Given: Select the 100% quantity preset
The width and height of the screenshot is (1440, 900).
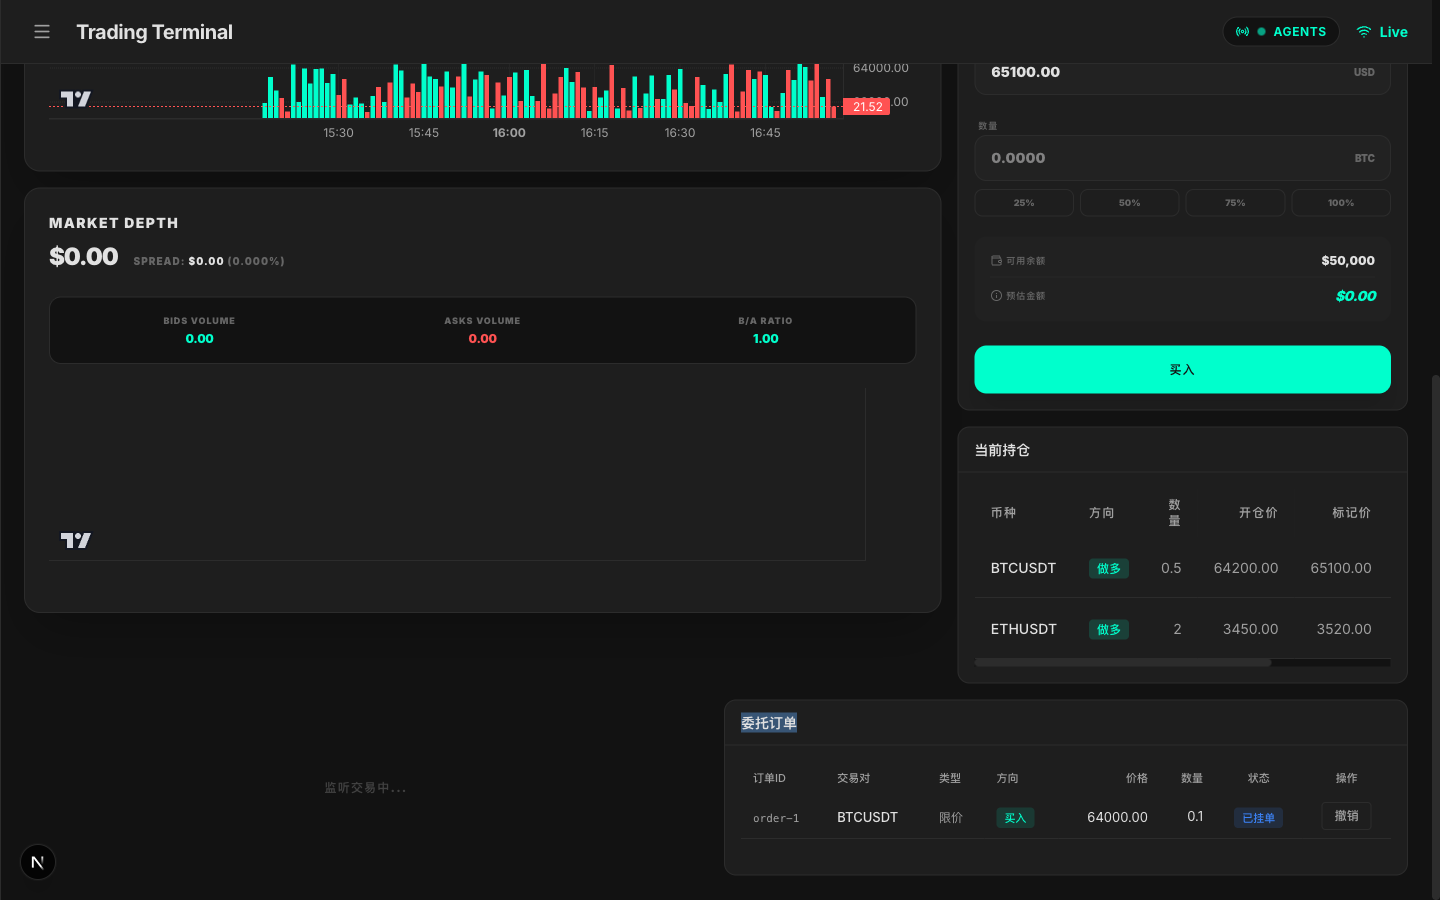Looking at the screenshot, I should point(1340,203).
